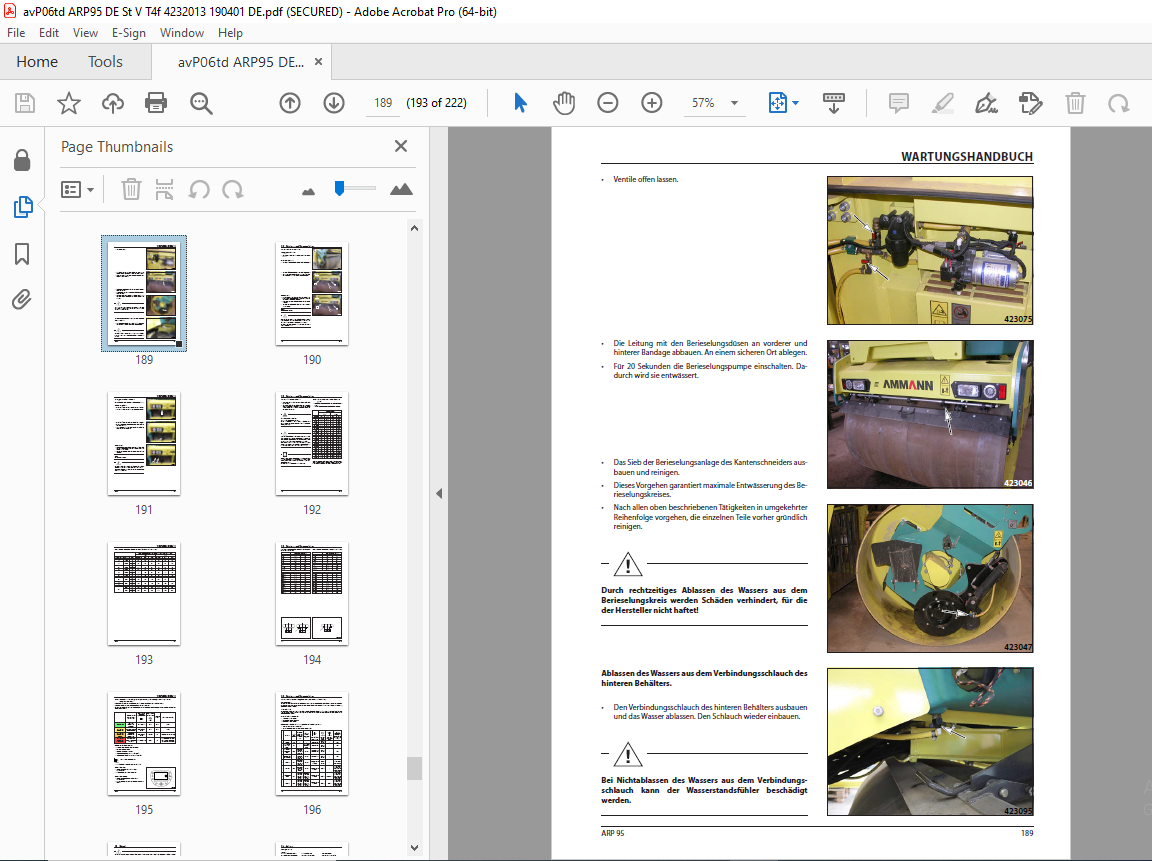Select page 194 thumbnail

click(312, 594)
